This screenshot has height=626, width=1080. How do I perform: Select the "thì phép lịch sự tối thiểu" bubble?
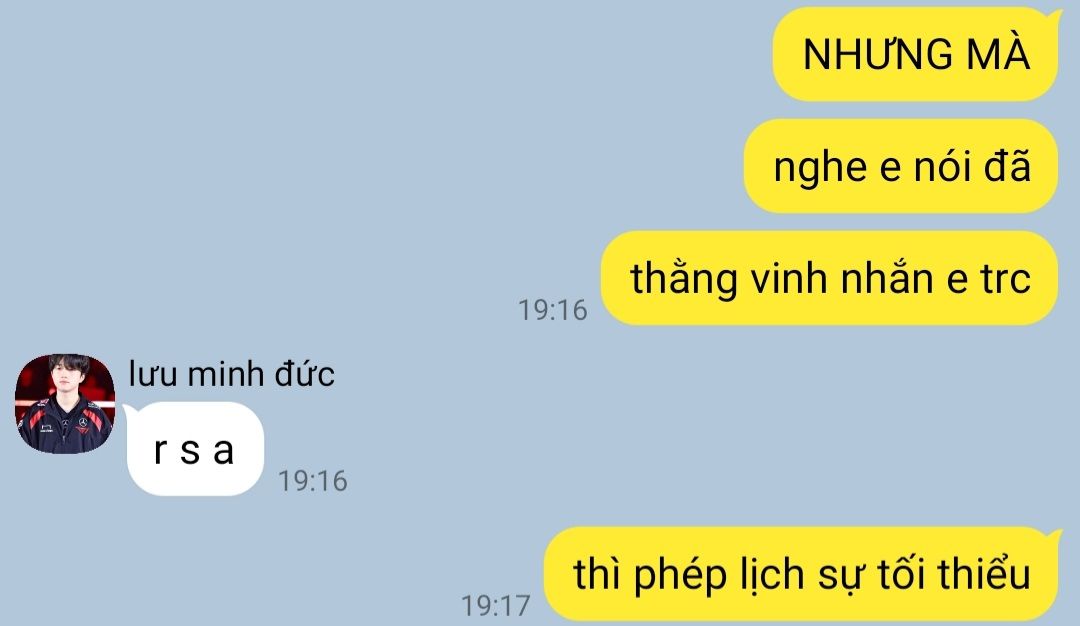802,574
